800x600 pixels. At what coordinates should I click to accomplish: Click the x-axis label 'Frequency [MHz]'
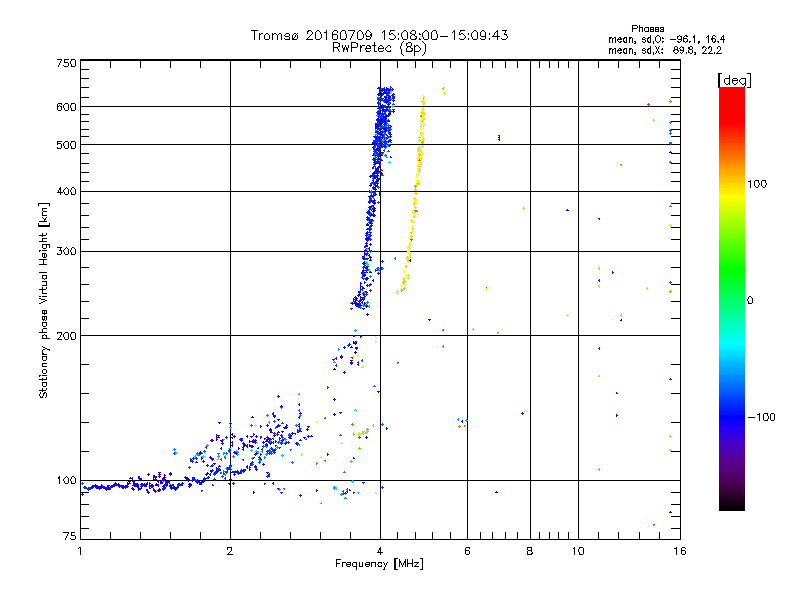(379, 564)
